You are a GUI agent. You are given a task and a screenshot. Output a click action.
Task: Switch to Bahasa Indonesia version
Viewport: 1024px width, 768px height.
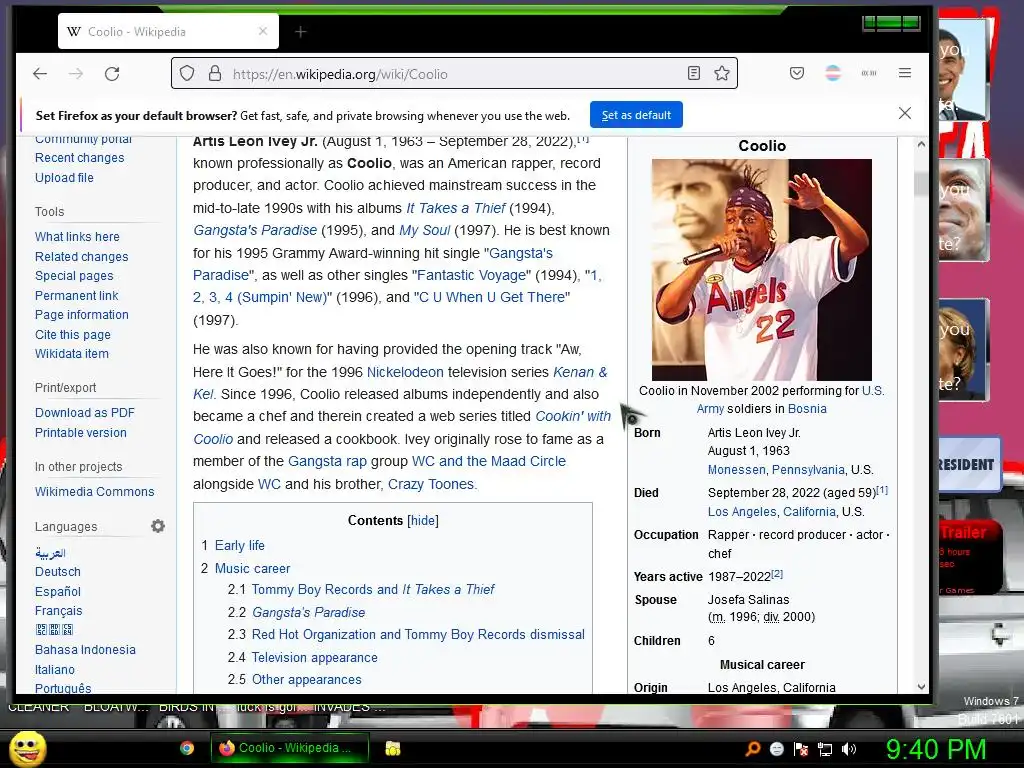[x=86, y=650]
